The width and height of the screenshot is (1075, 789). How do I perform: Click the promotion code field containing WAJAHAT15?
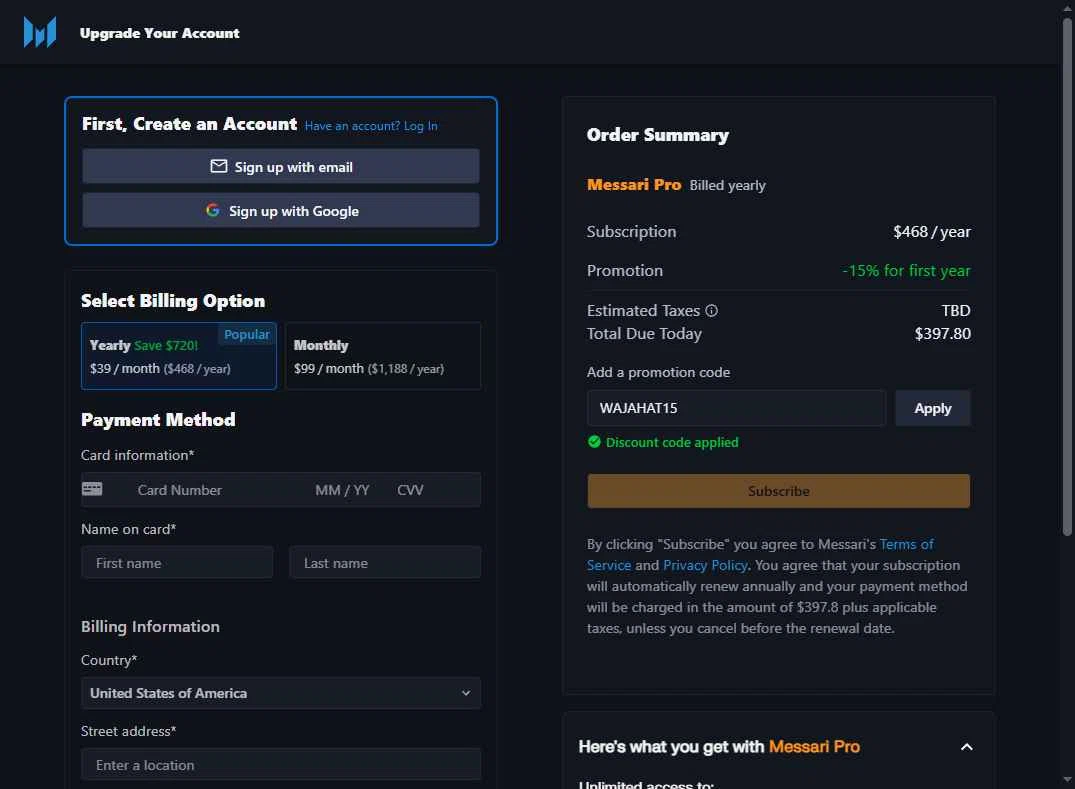pos(736,408)
